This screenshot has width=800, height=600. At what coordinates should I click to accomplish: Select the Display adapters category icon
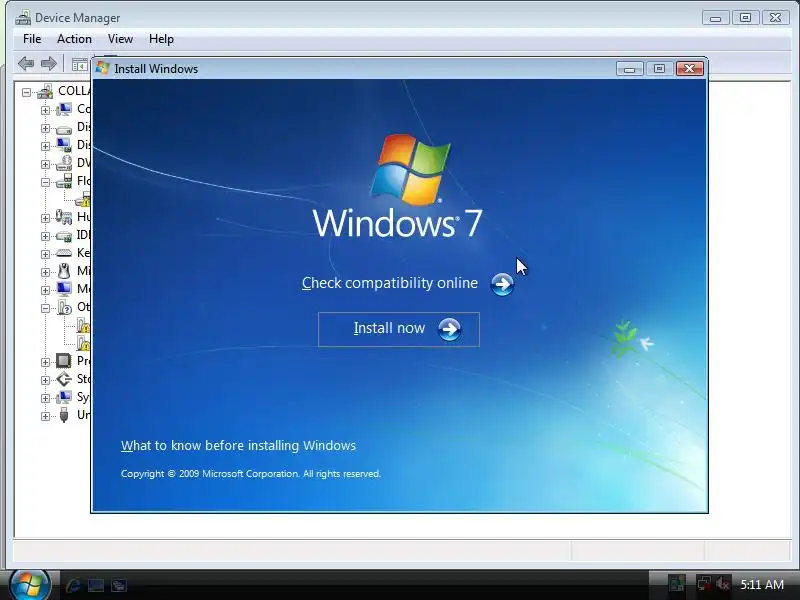(64, 145)
